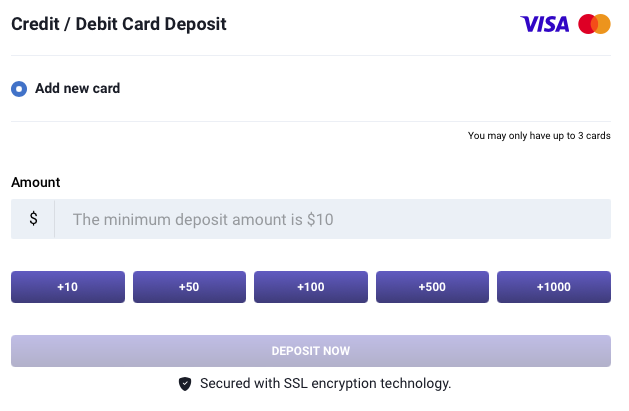Click the dollar sign currency prefix

[33, 218]
